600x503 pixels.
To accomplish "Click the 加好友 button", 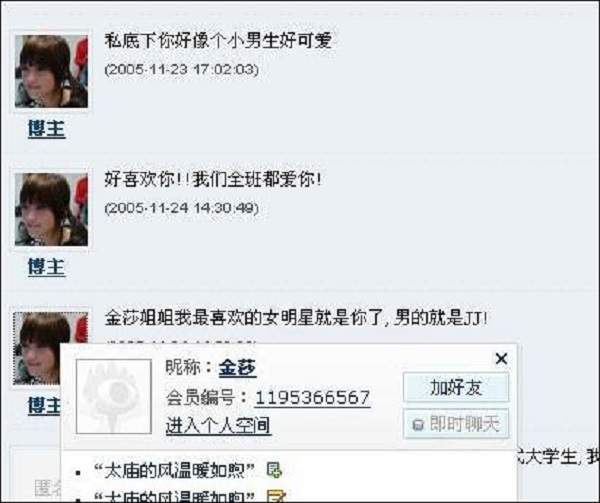I will [x=456, y=388].
